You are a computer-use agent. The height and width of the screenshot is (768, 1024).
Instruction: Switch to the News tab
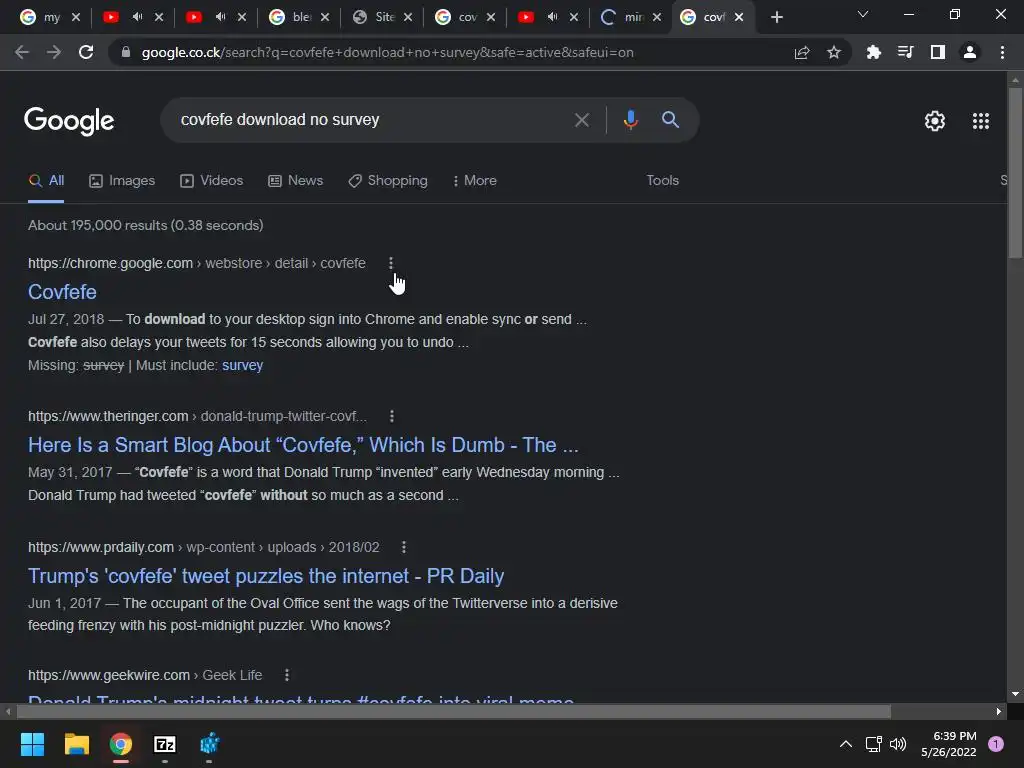tap(295, 181)
